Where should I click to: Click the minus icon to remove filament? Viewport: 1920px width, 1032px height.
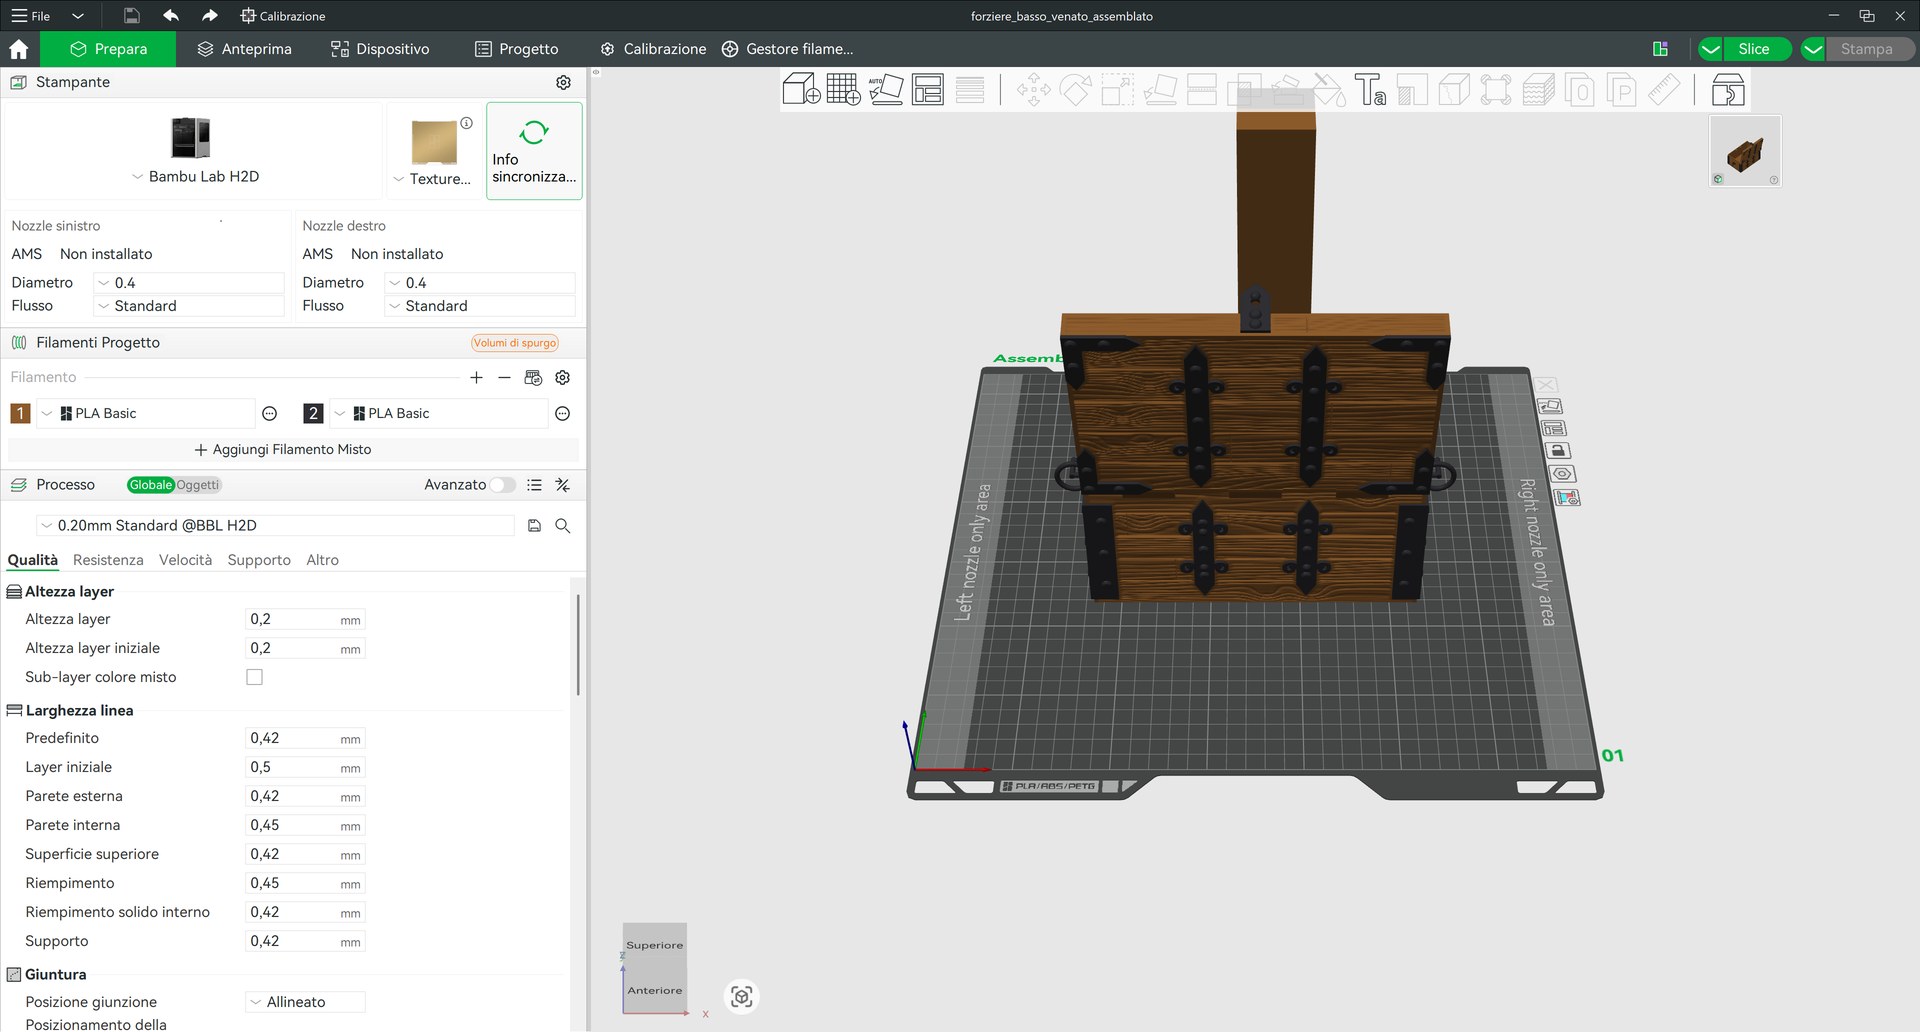pyautogui.click(x=504, y=377)
